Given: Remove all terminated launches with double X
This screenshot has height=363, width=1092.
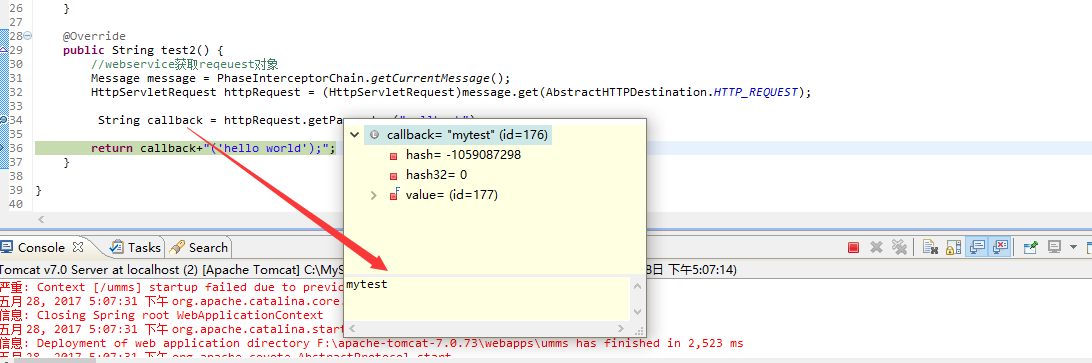Looking at the screenshot, I should tap(899, 247).
